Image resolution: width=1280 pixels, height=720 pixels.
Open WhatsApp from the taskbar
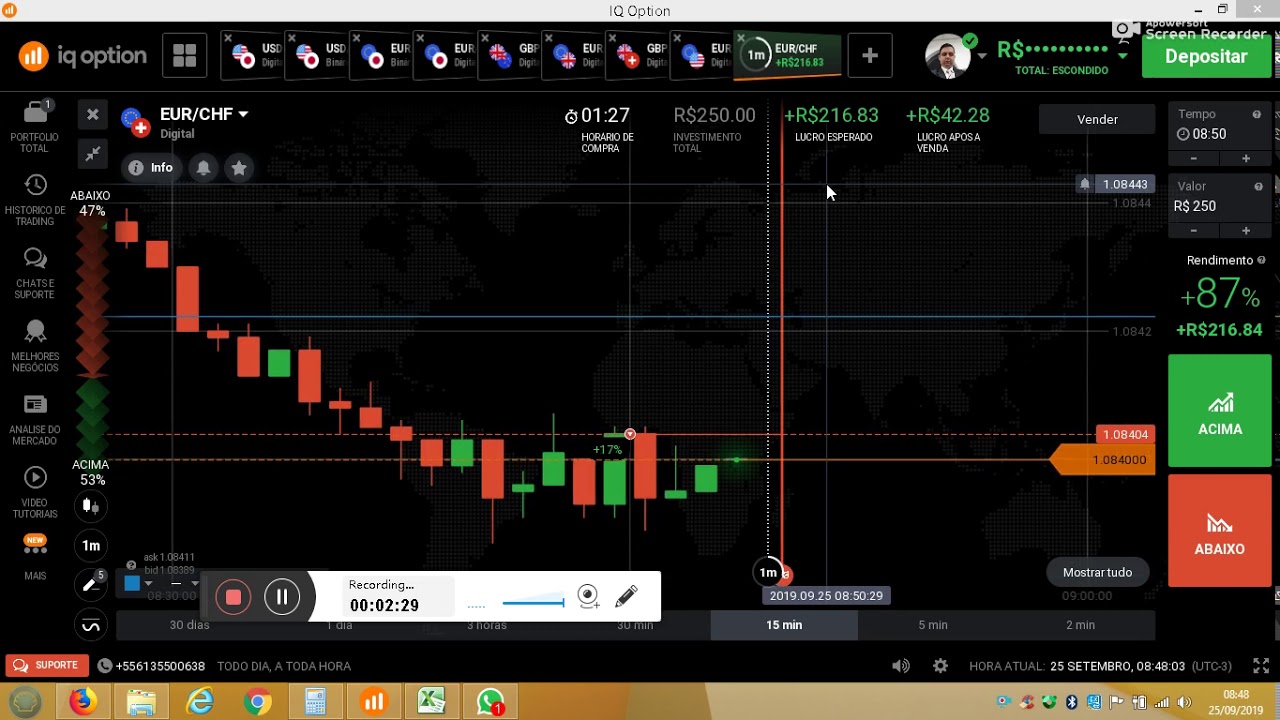pos(490,702)
